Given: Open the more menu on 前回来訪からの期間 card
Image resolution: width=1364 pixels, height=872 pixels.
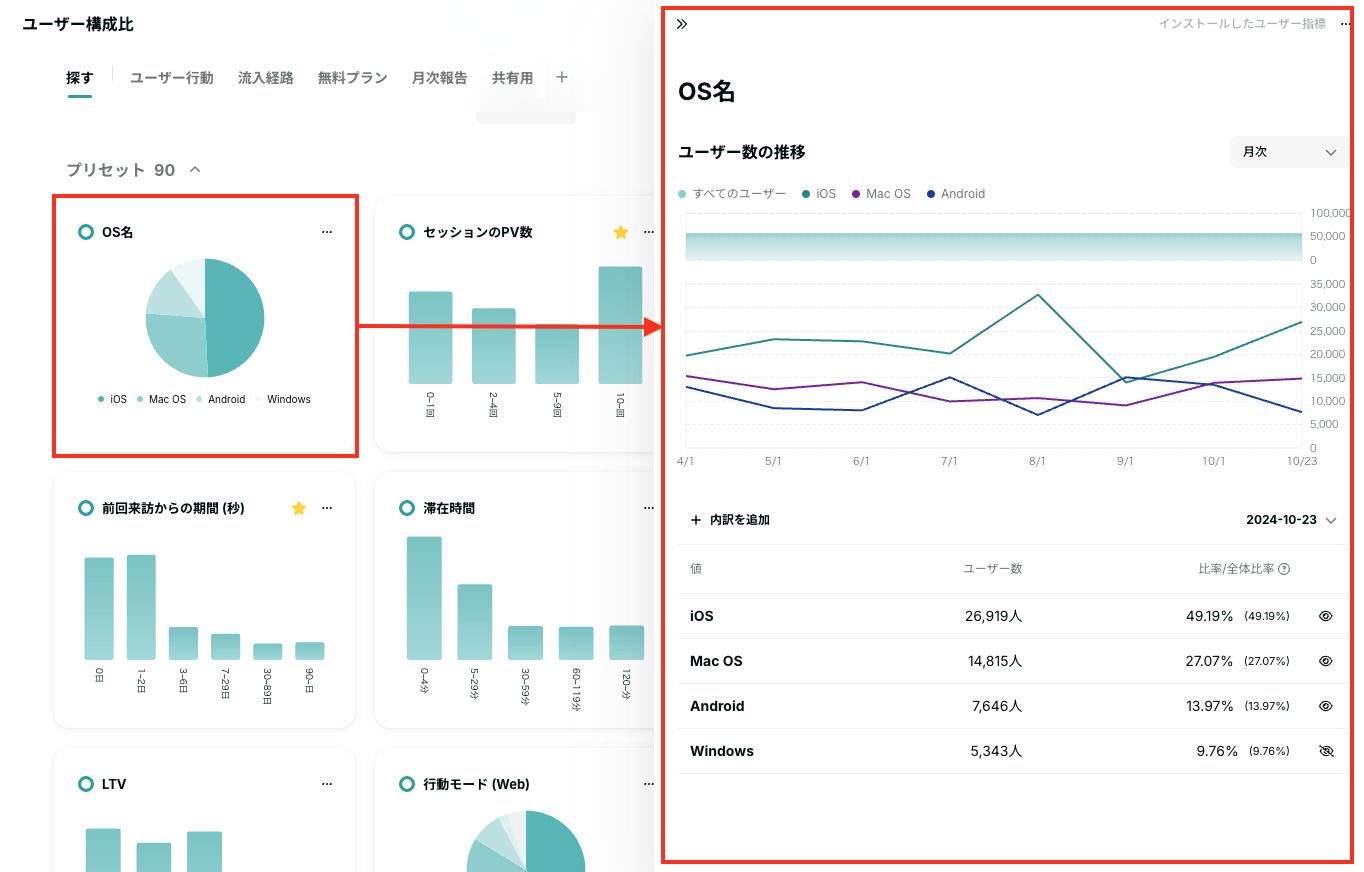Looking at the screenshot, I should [327, 508].
